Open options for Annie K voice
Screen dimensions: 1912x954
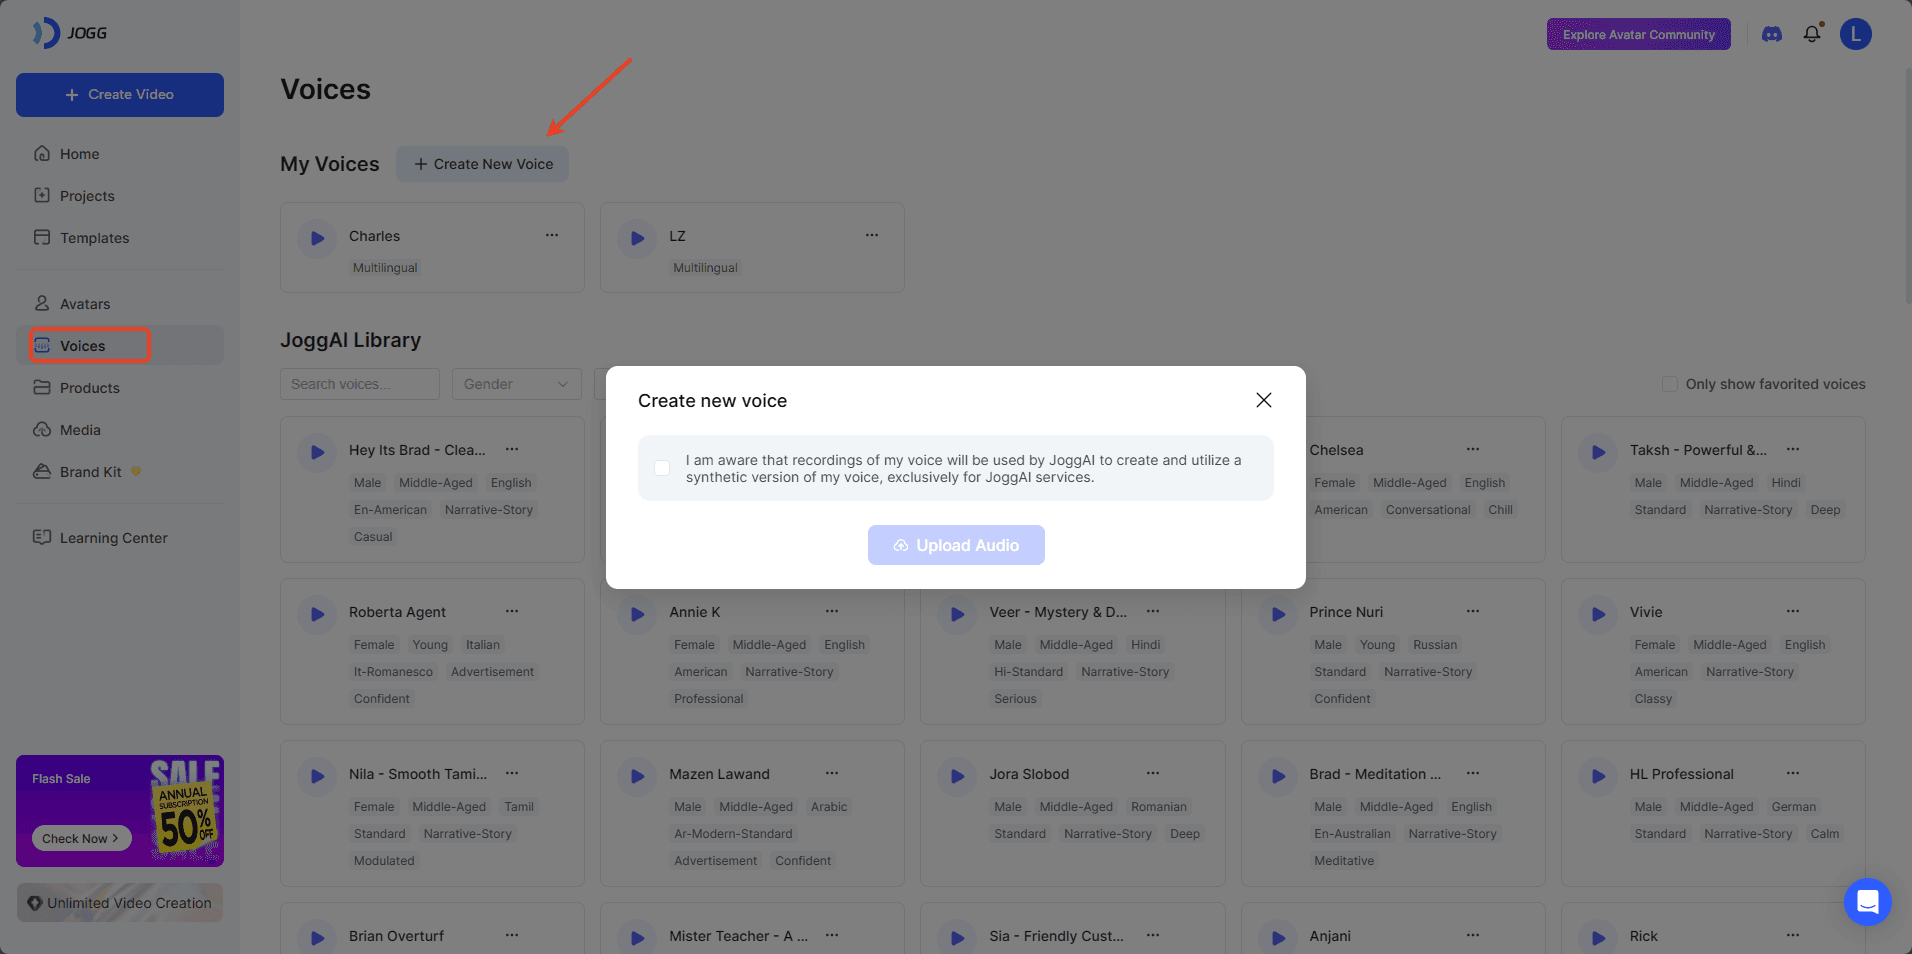pyautogui.click(x=832, y=611)
